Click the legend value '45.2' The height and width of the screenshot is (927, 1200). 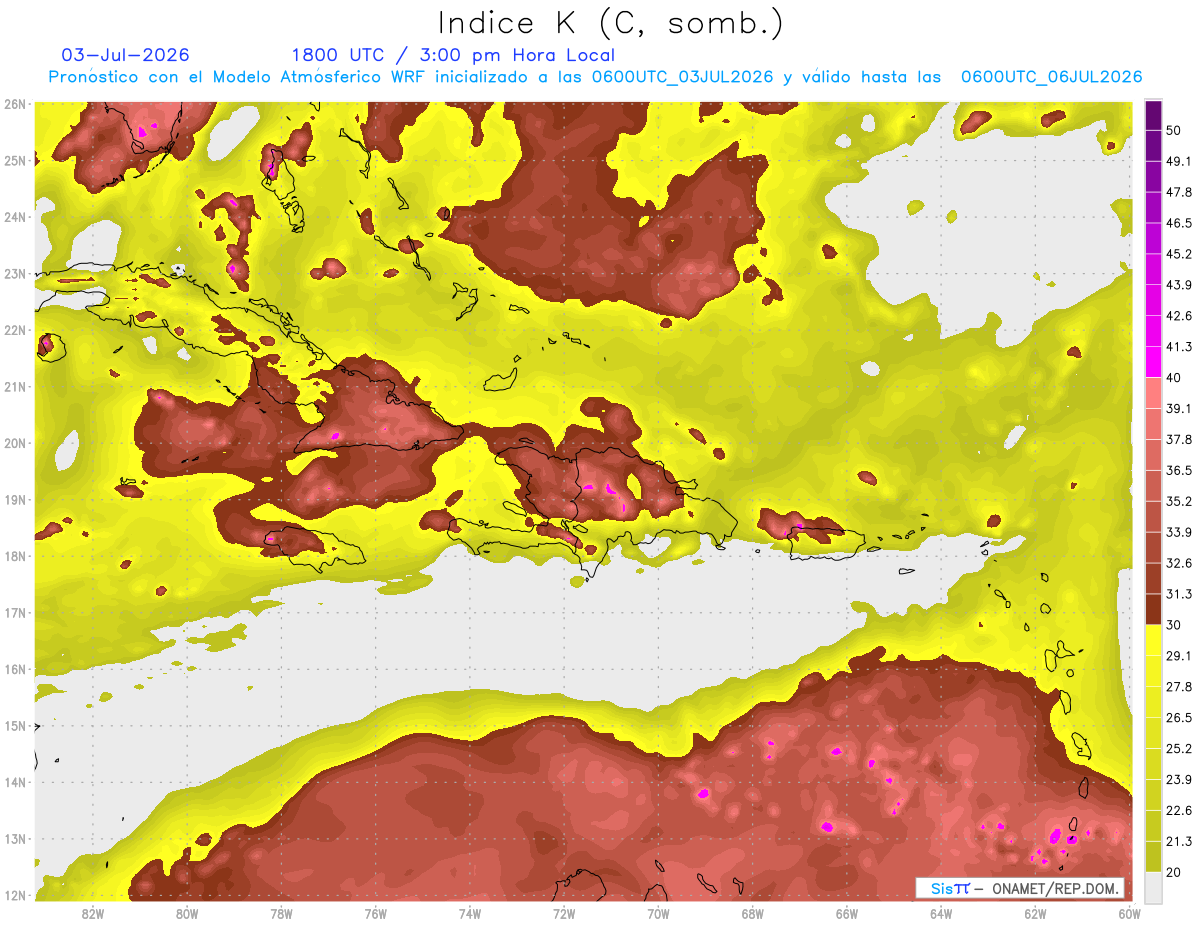coord(1178,254)
